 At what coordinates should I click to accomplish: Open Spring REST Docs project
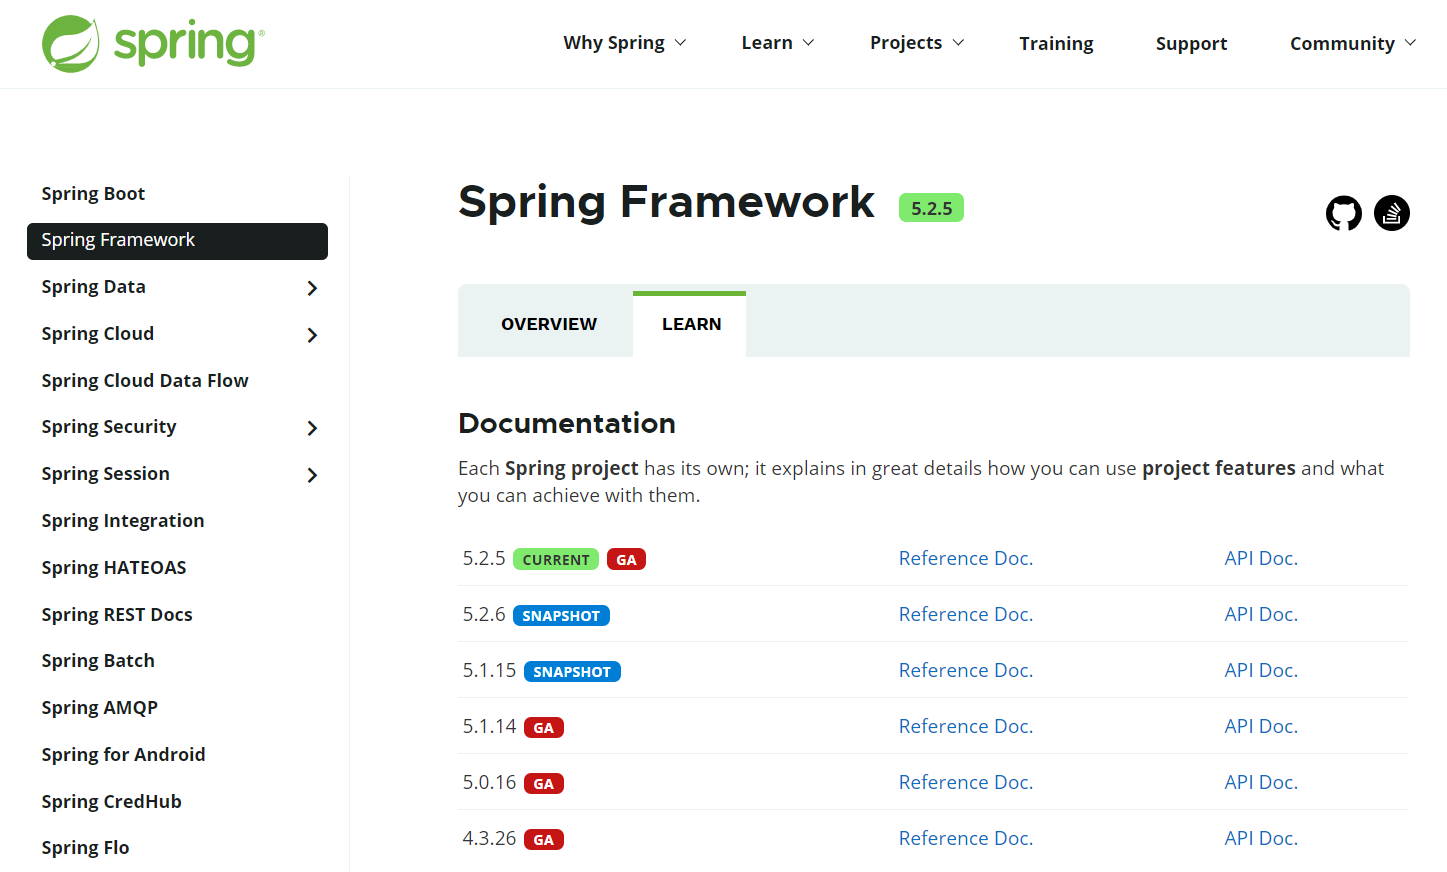[x=117, y=615]
